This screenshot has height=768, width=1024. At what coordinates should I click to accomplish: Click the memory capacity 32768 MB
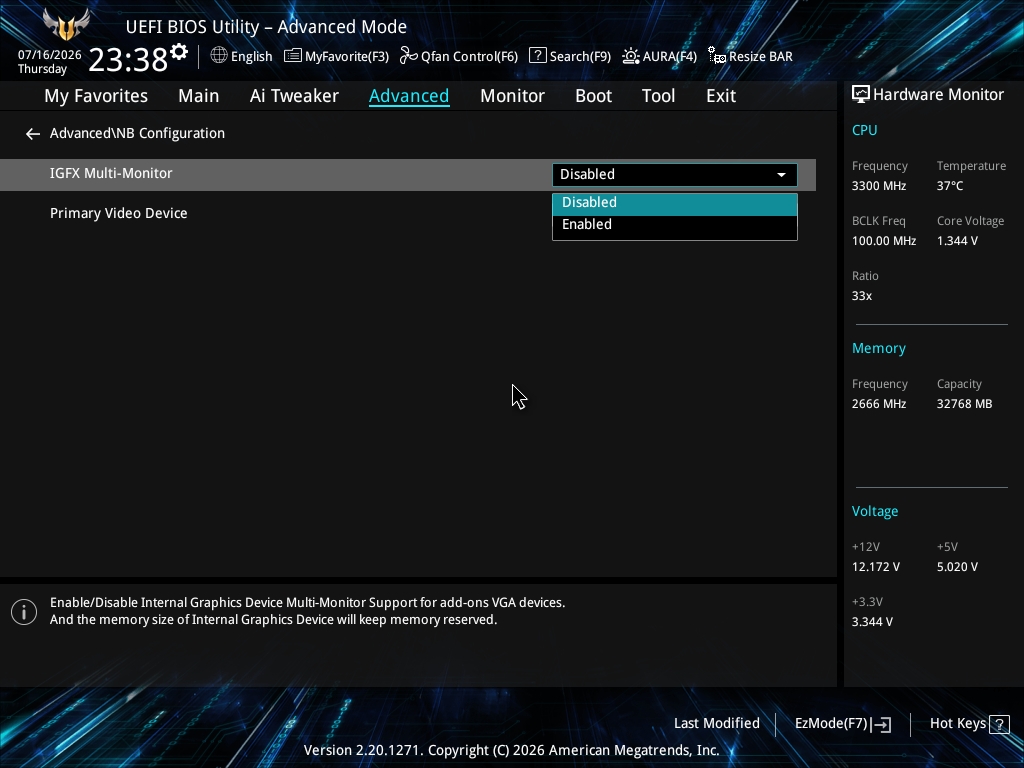[964, 404]
